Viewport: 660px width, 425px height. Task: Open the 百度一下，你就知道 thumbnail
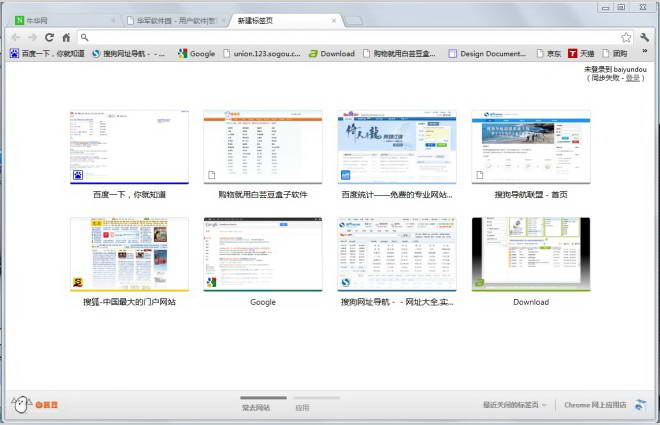pyautogui.click(x=129, y=147)
